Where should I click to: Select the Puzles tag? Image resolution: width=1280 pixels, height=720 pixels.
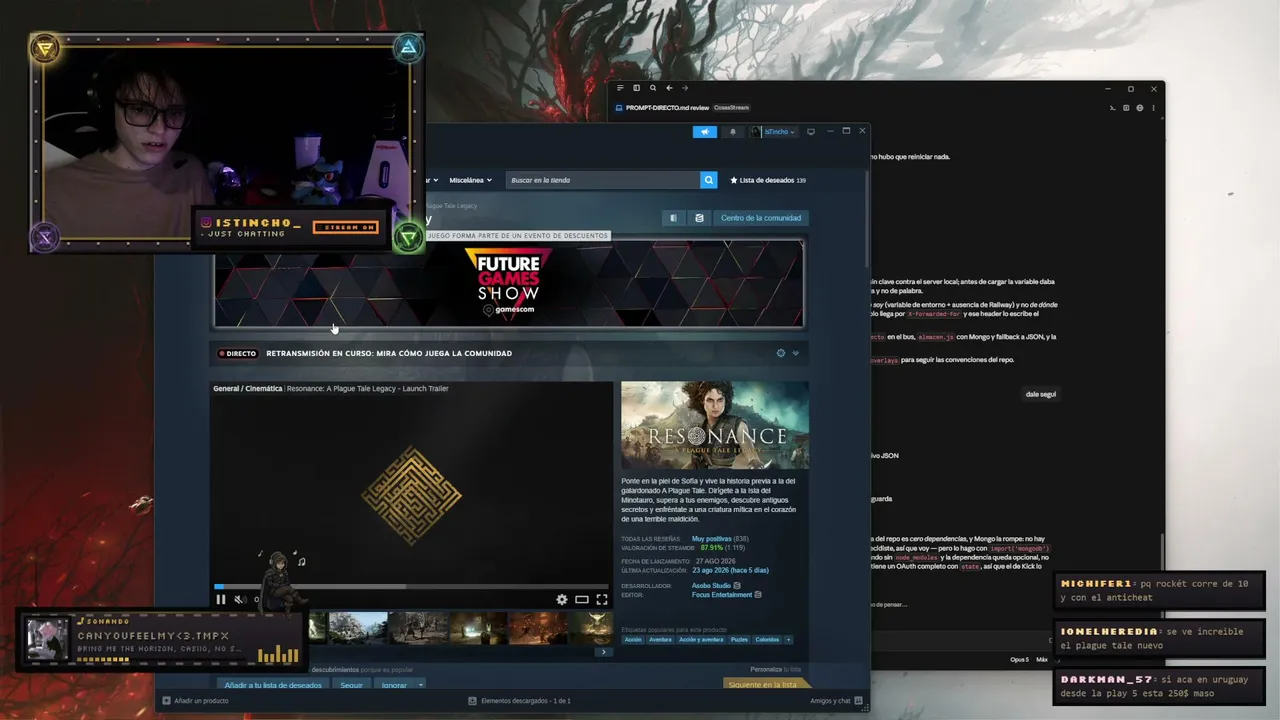tap(739, 640)
